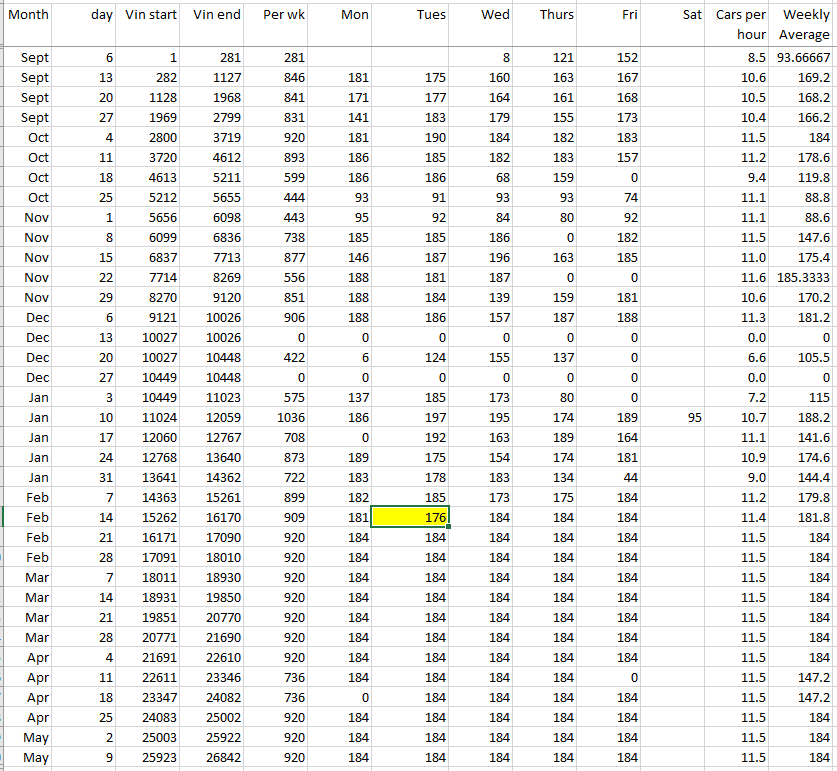Viewport: 837px width, 771px height.
Task: Select the yellow highlighted cell containing 176
Action: [410, 517]
